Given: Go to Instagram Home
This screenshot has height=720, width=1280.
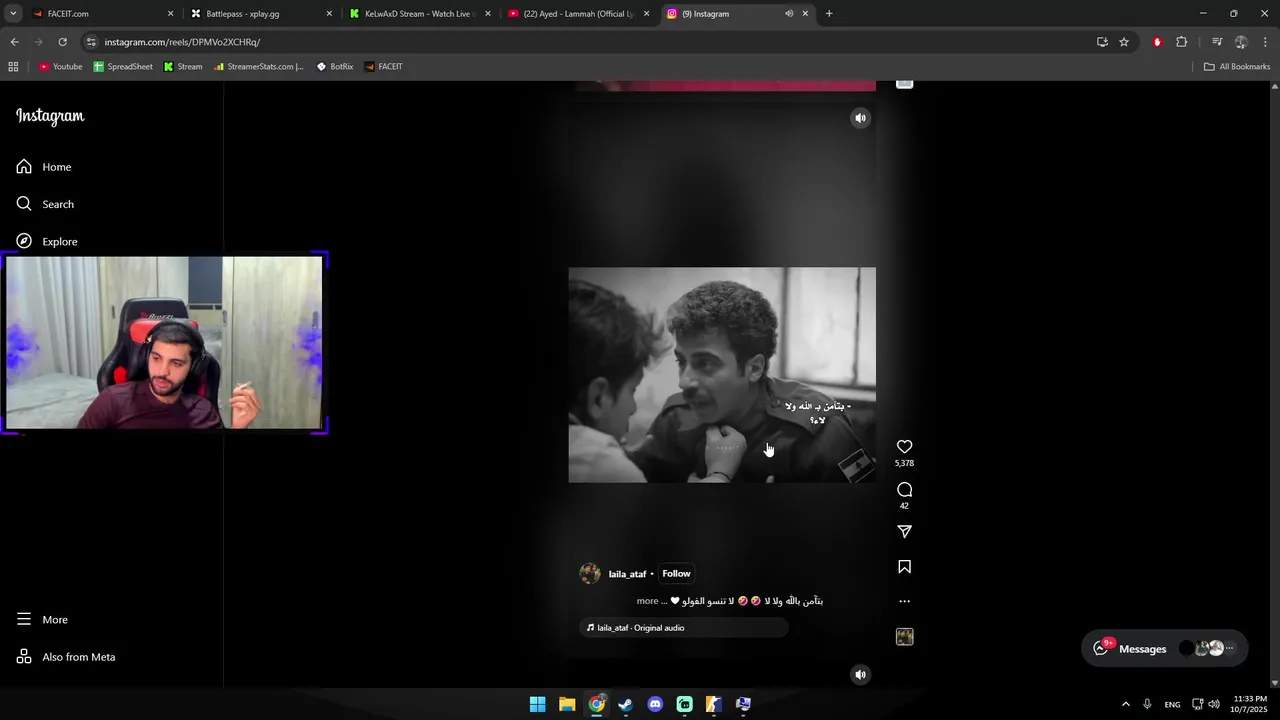Looking at the screenshot, I should pyautogui.click(x=44, y=167).
